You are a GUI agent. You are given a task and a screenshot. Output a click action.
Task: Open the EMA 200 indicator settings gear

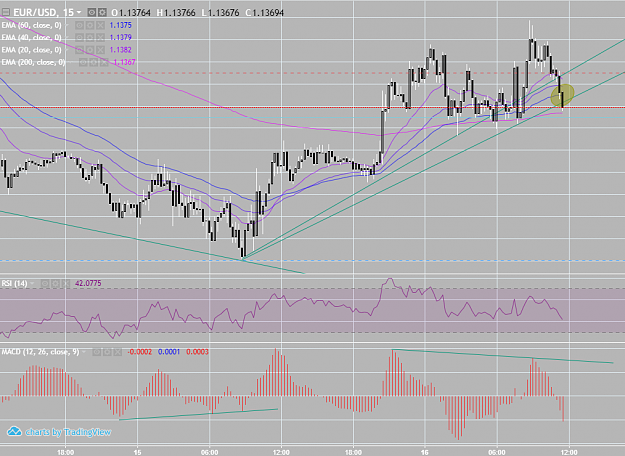pyautogui.click(x=94, y=63)
